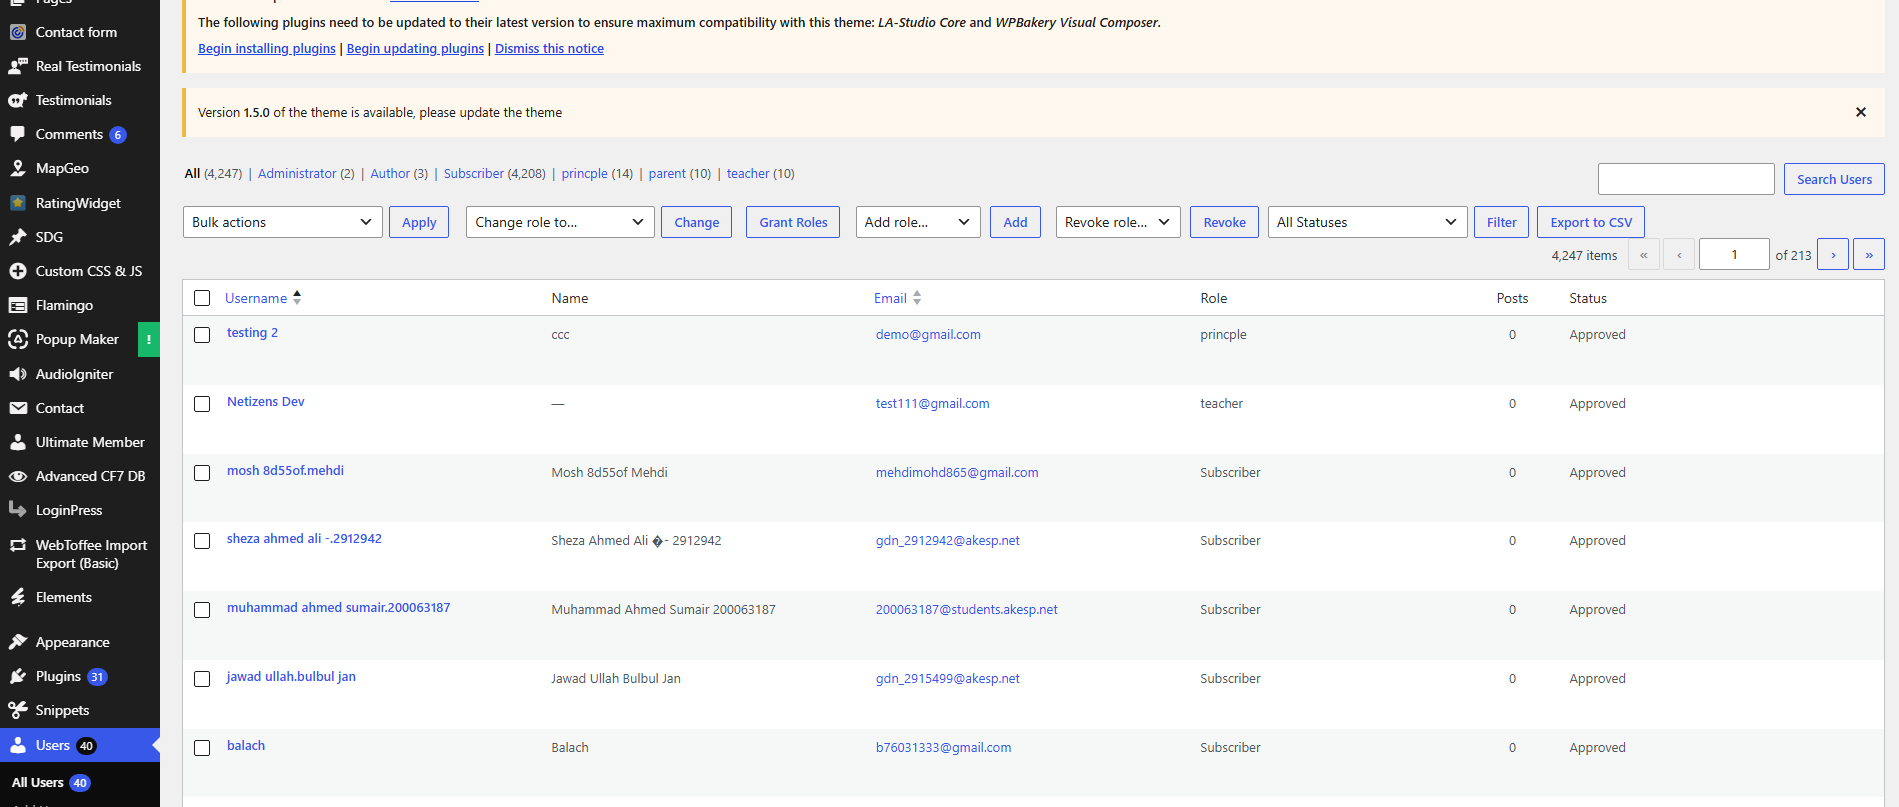Screen dimensions: 1899x807
Task: Click the Comments bubble icon
Action: [x=18, y=134]
